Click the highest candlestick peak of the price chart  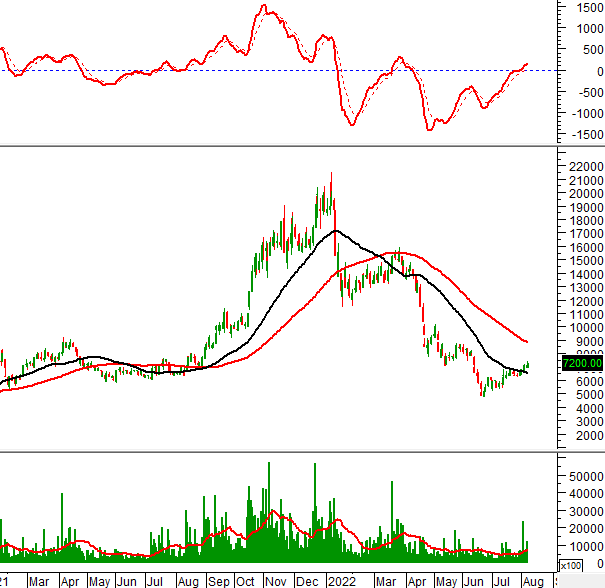(x=331, y=175)
